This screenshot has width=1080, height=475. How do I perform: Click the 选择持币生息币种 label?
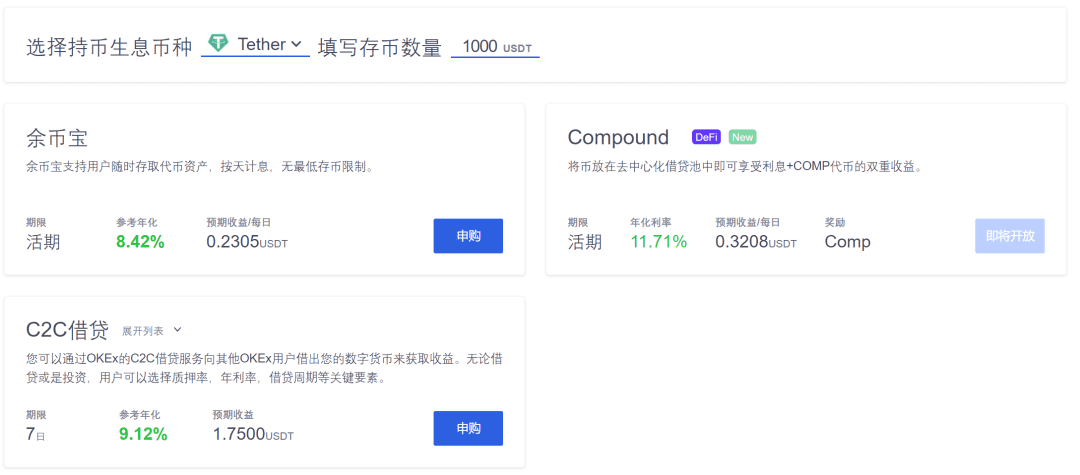click(109, 48)
